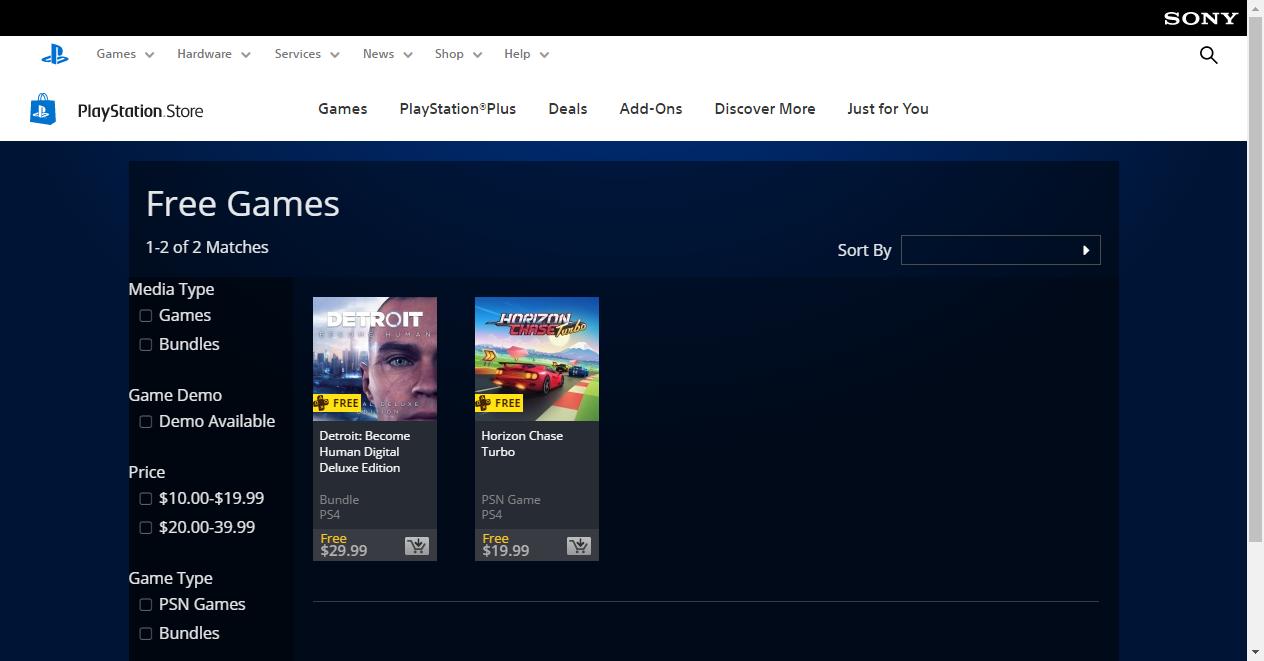Click the Horizon Chase Turbo cover image
Viewport: 1264px width, 661px height.
point(537,358)
